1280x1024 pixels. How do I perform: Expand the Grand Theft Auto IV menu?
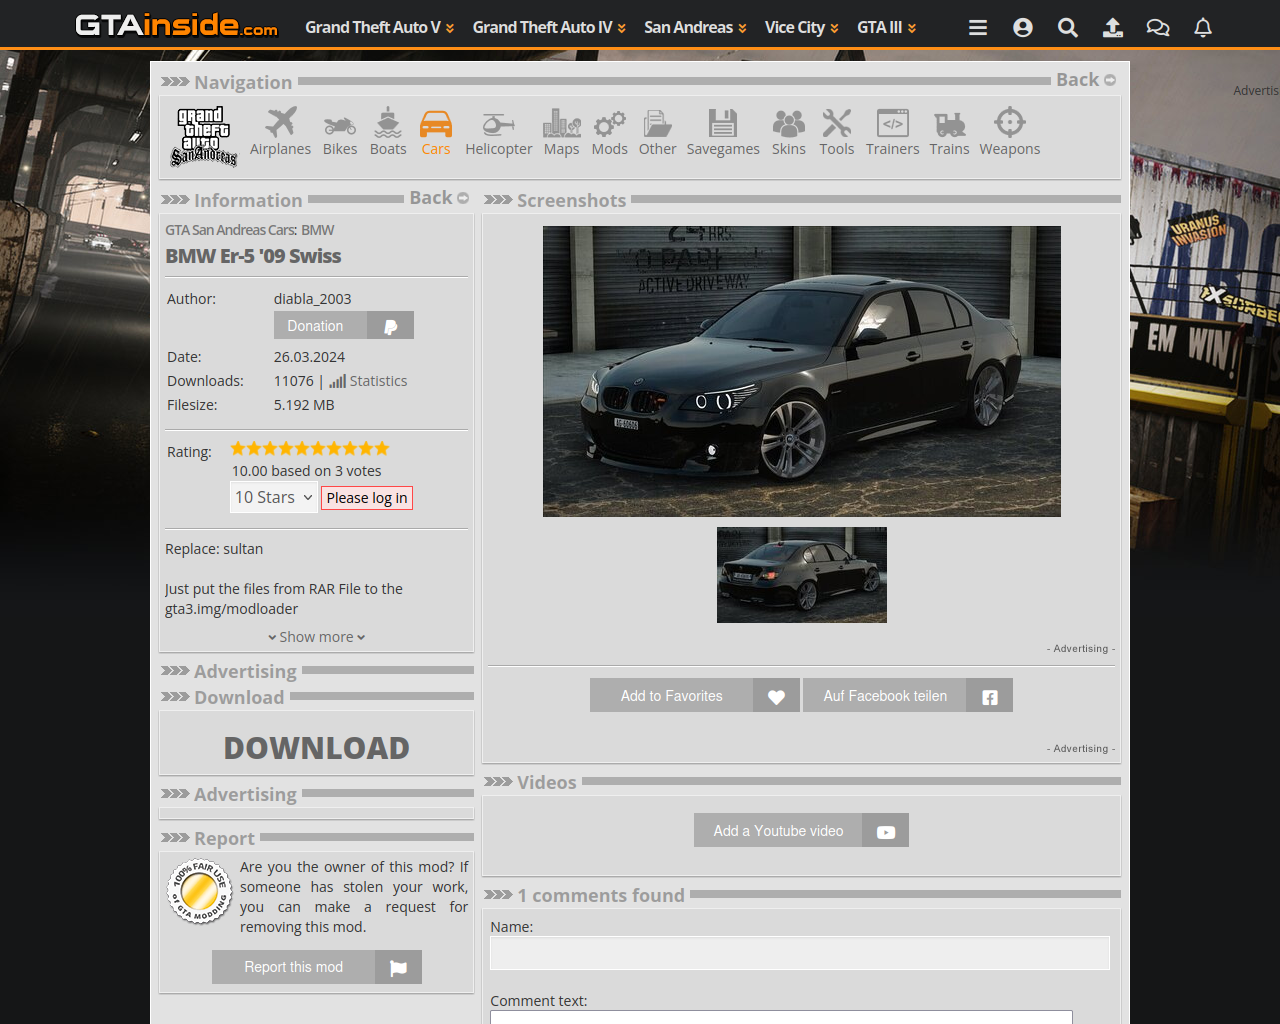(x=549, y=28)
